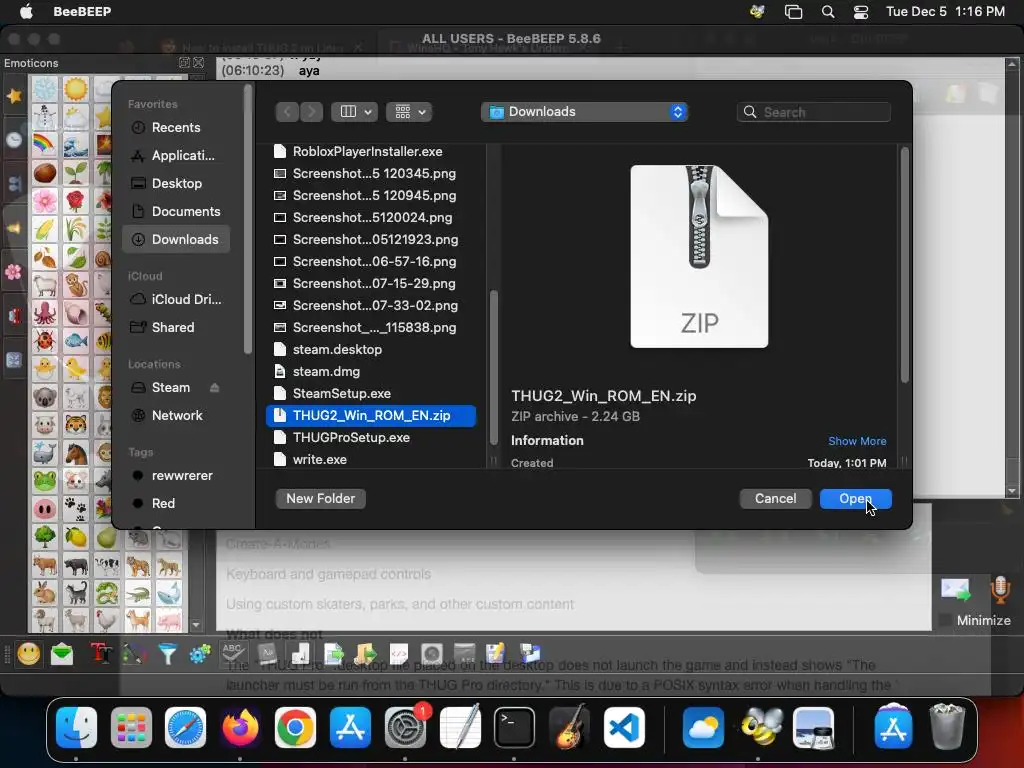Select Desktop in the sidebar

click(x=176, y=184)
